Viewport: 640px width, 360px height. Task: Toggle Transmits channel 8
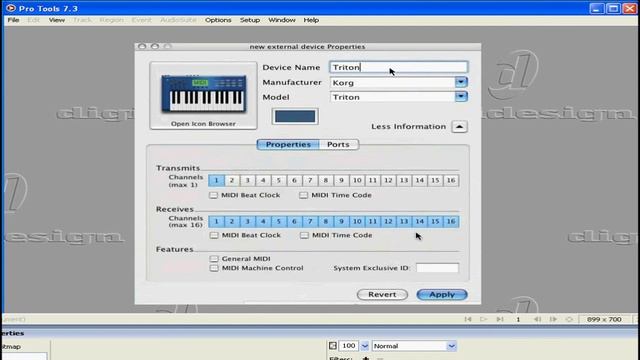(326, 180)
